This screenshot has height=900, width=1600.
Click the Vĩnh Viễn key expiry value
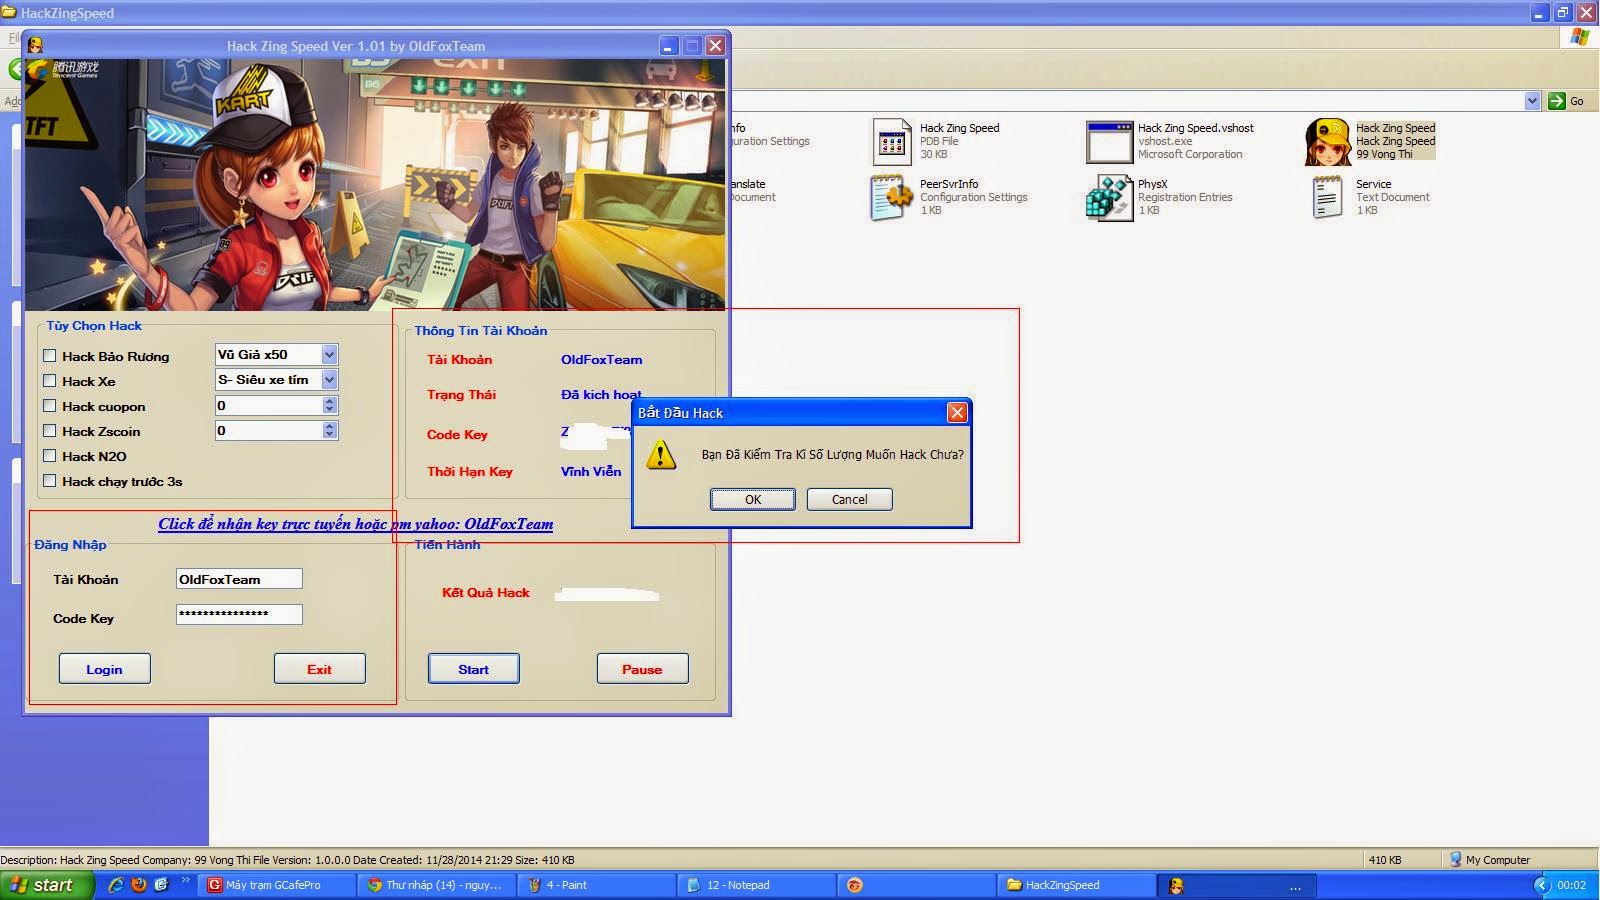click(591, 471)
